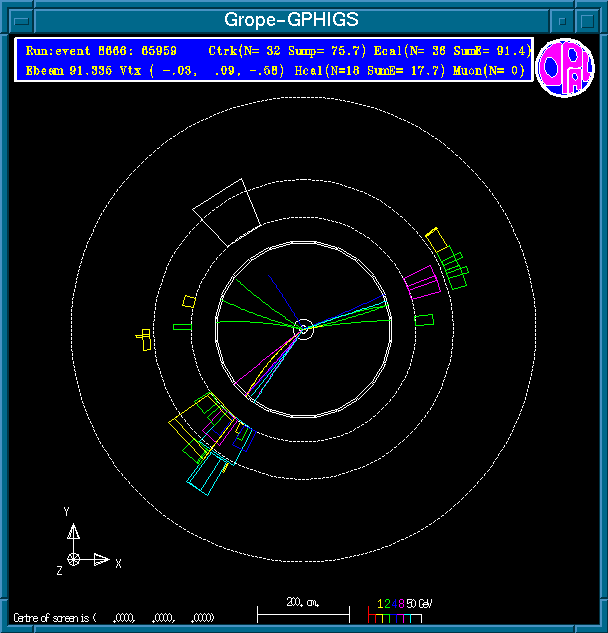Select the large white rectangle at upper left
This screenshot has width=608, height=633.
[x=227, y=213]
